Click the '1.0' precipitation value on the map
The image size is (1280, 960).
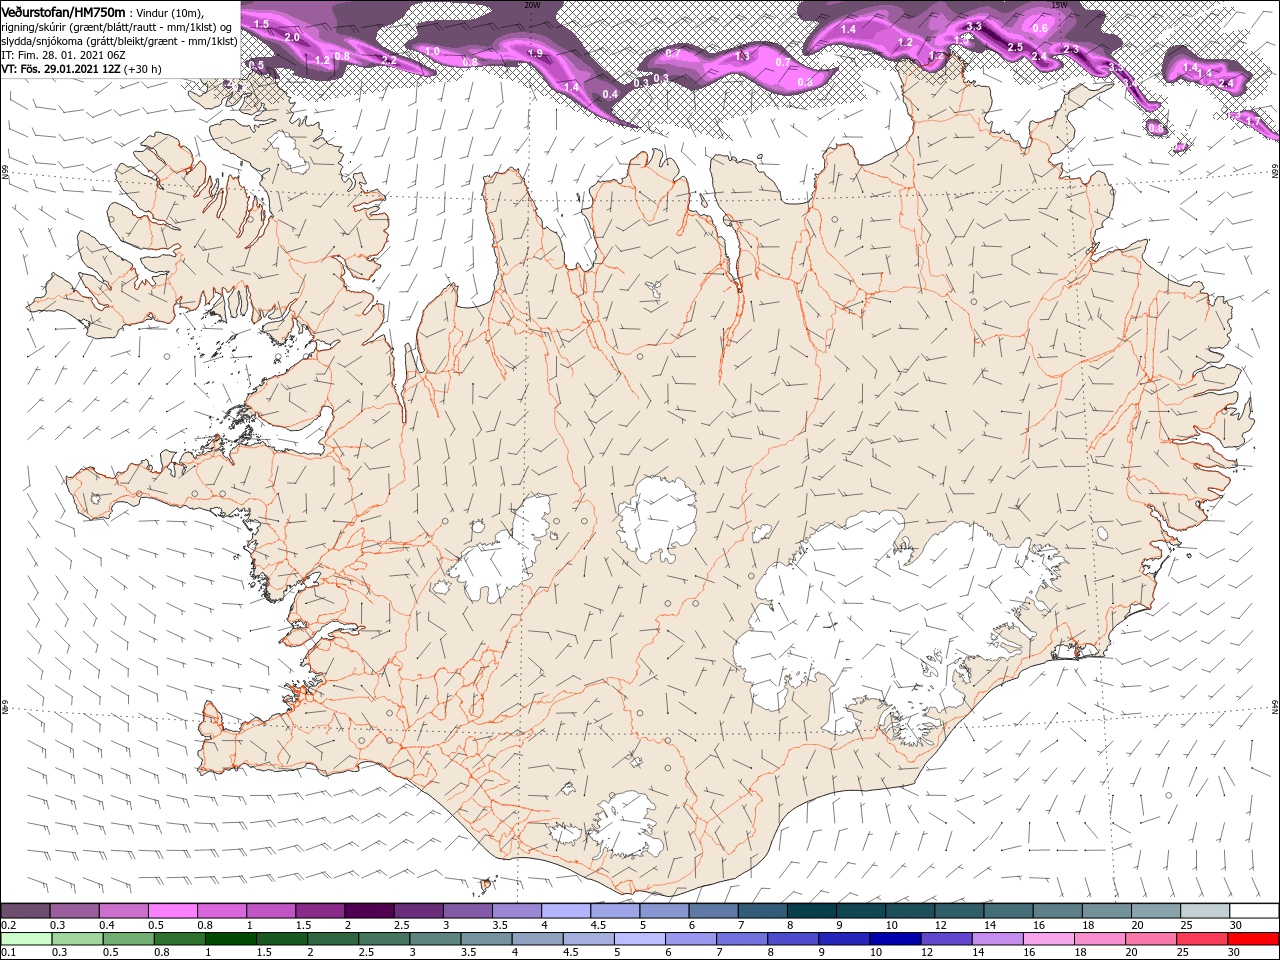[433, 50]
